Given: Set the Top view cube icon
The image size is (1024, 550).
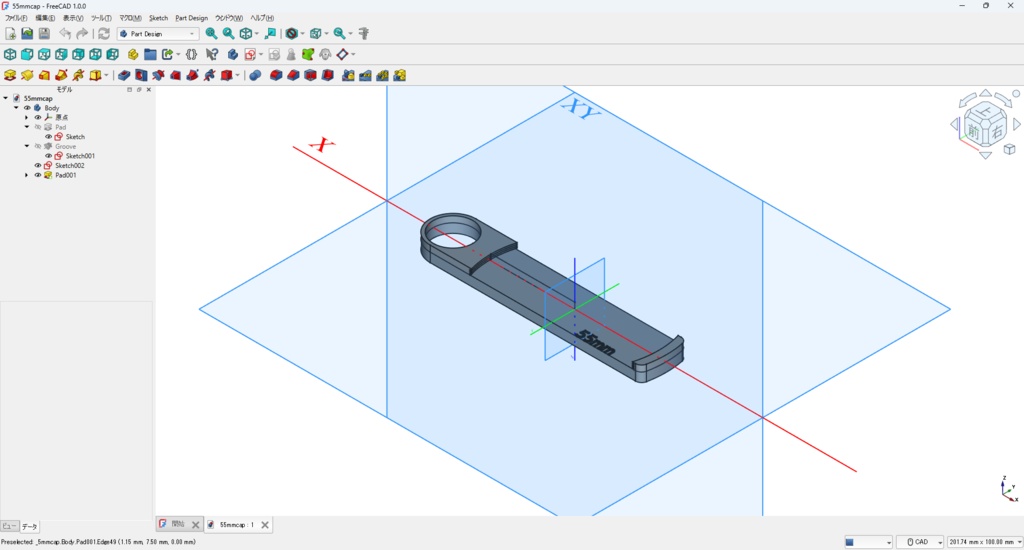Looking at the screenshot, I should click(44, 54).
